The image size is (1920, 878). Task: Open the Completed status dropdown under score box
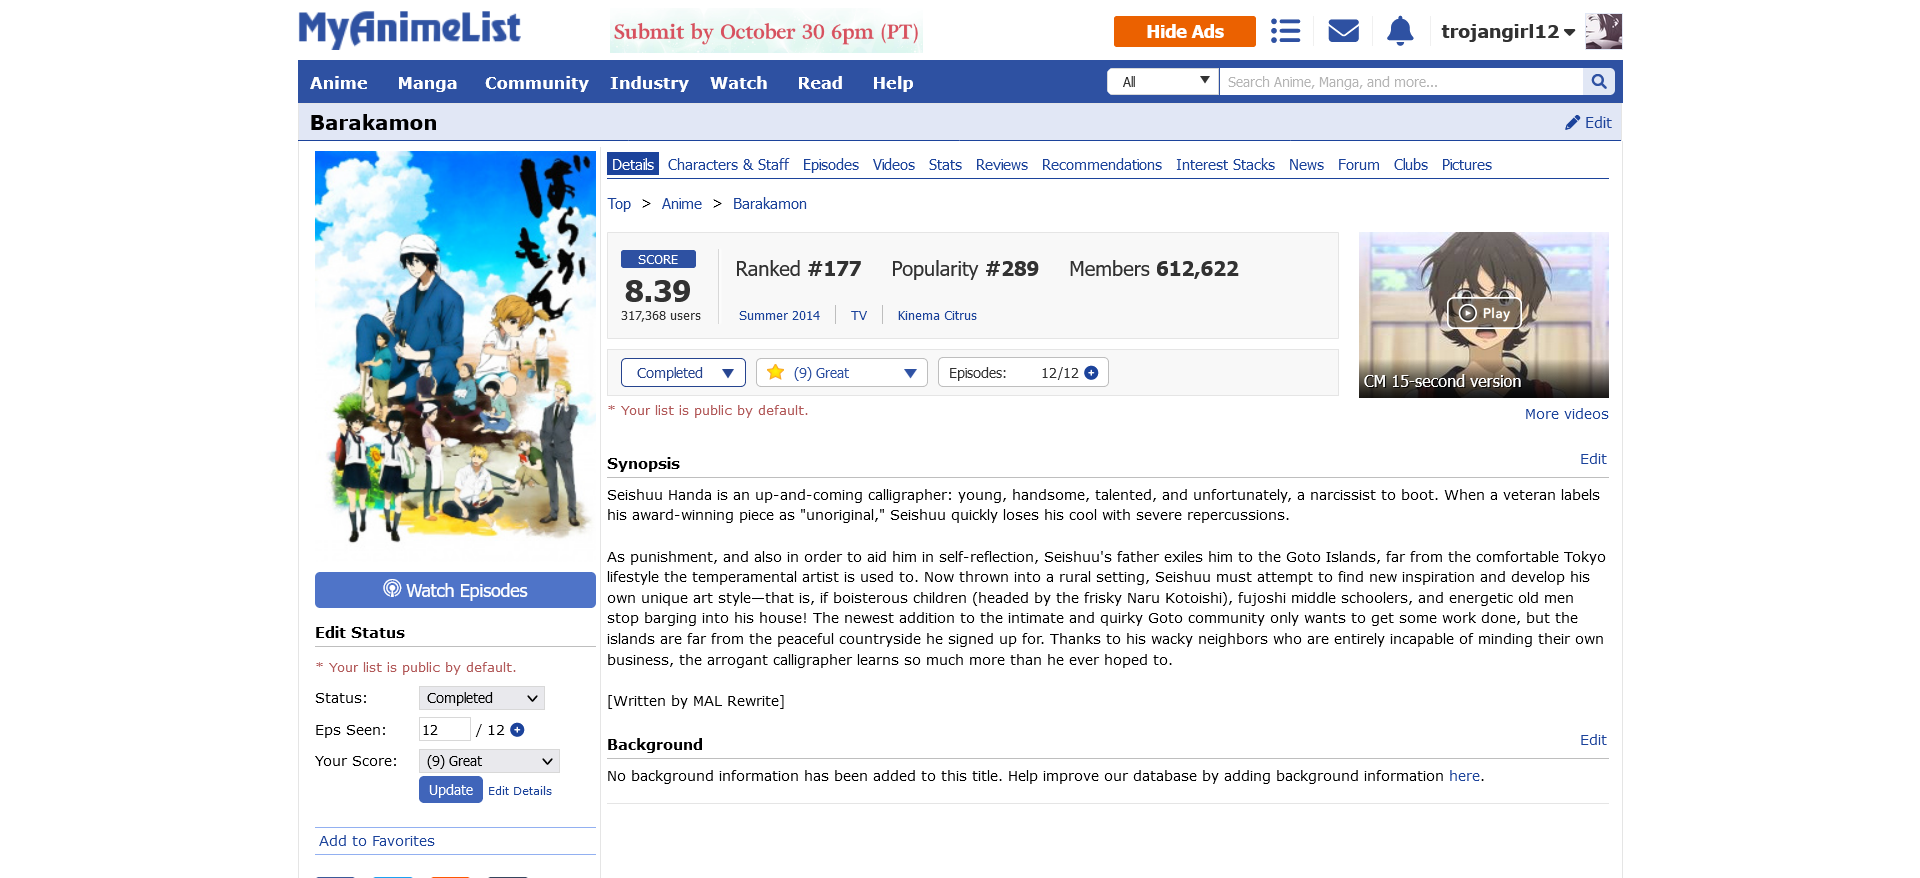click(683, 373)
